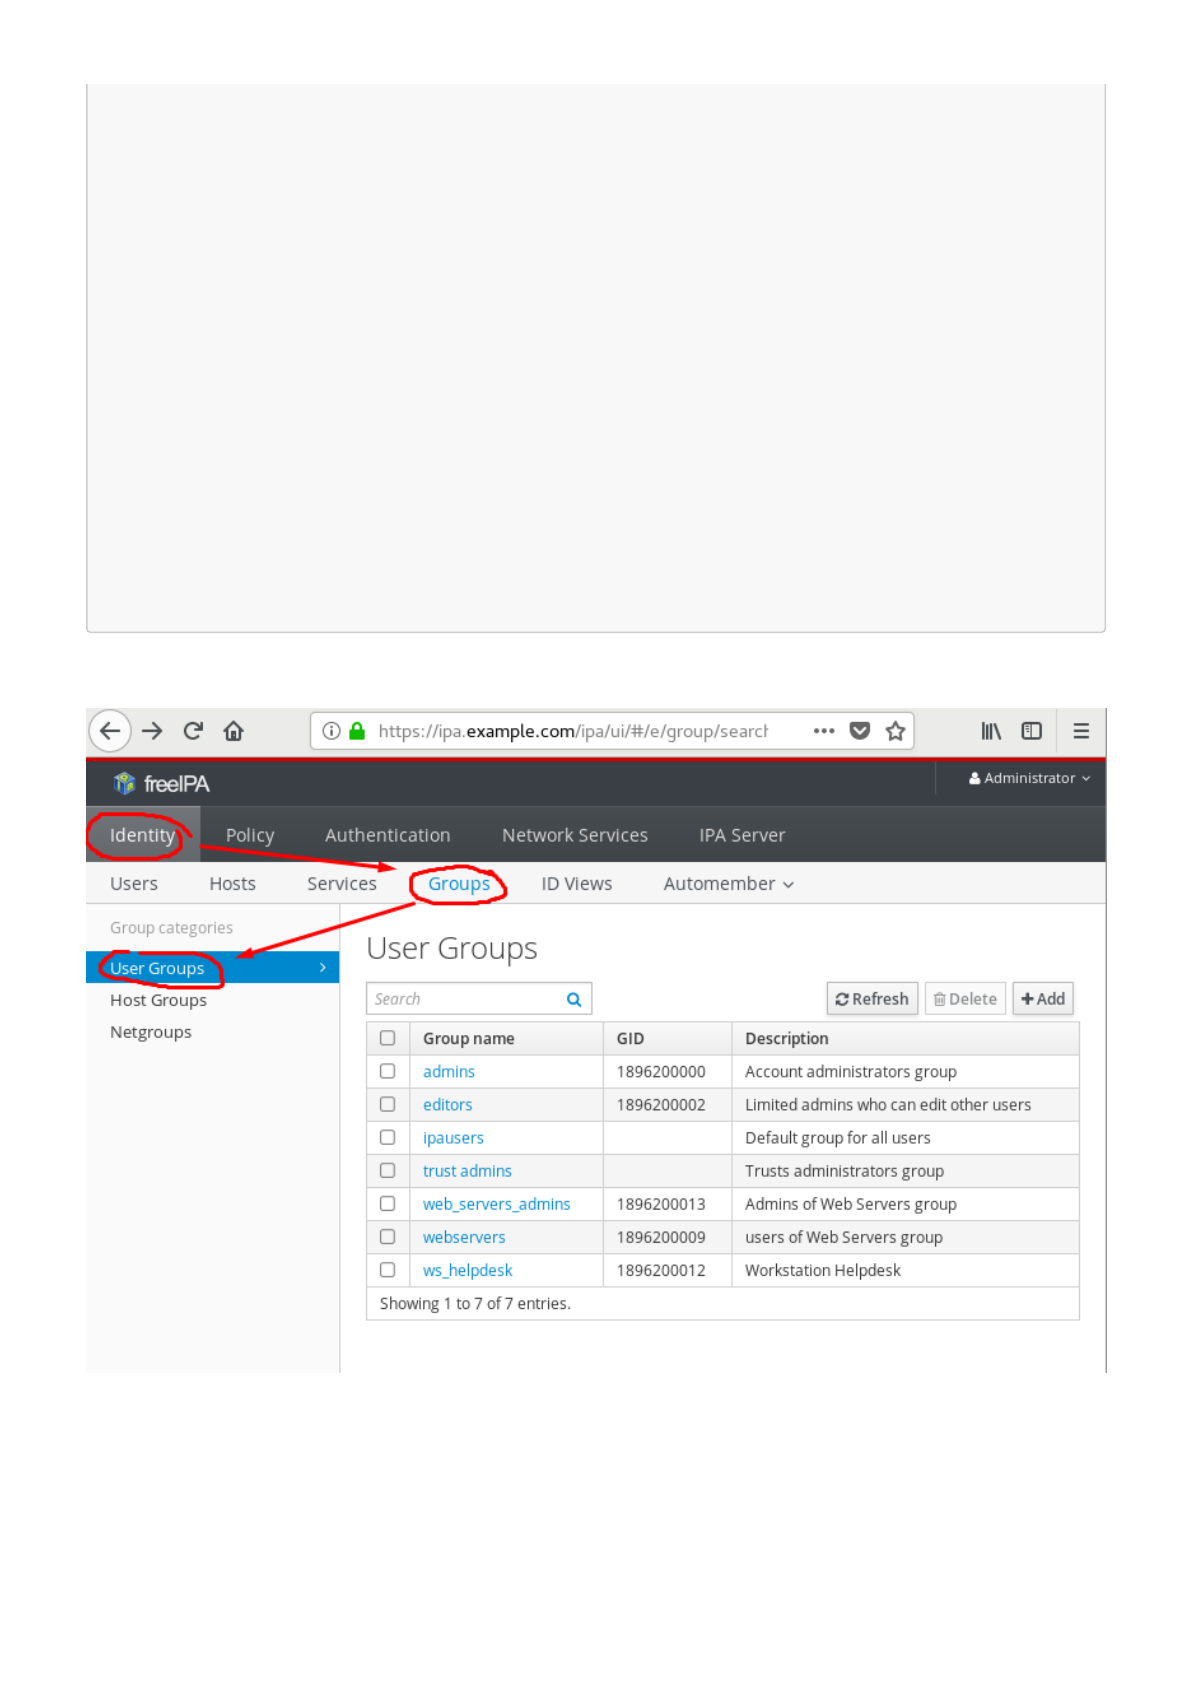This screenshot has width=1190, height=1684.
Task: Open the webservers group link
Action: [464, 1237]
